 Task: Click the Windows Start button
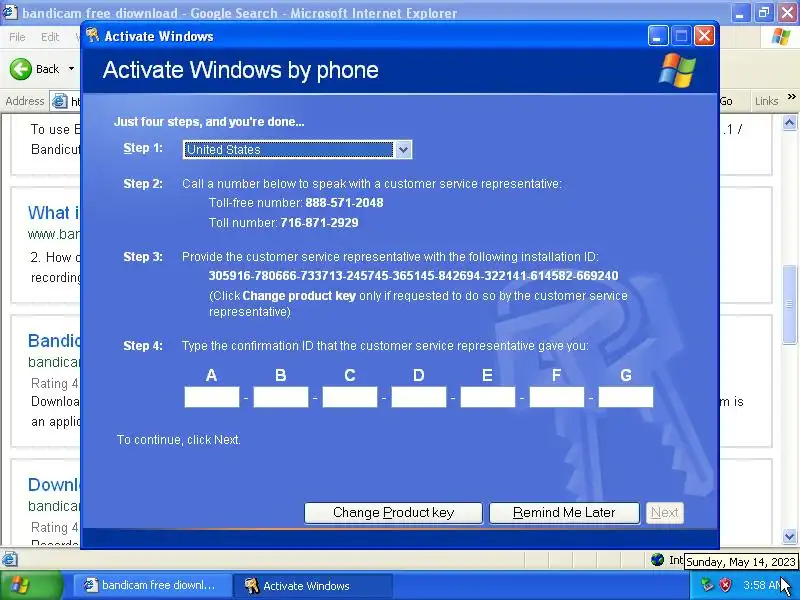(x=32, y=586)
